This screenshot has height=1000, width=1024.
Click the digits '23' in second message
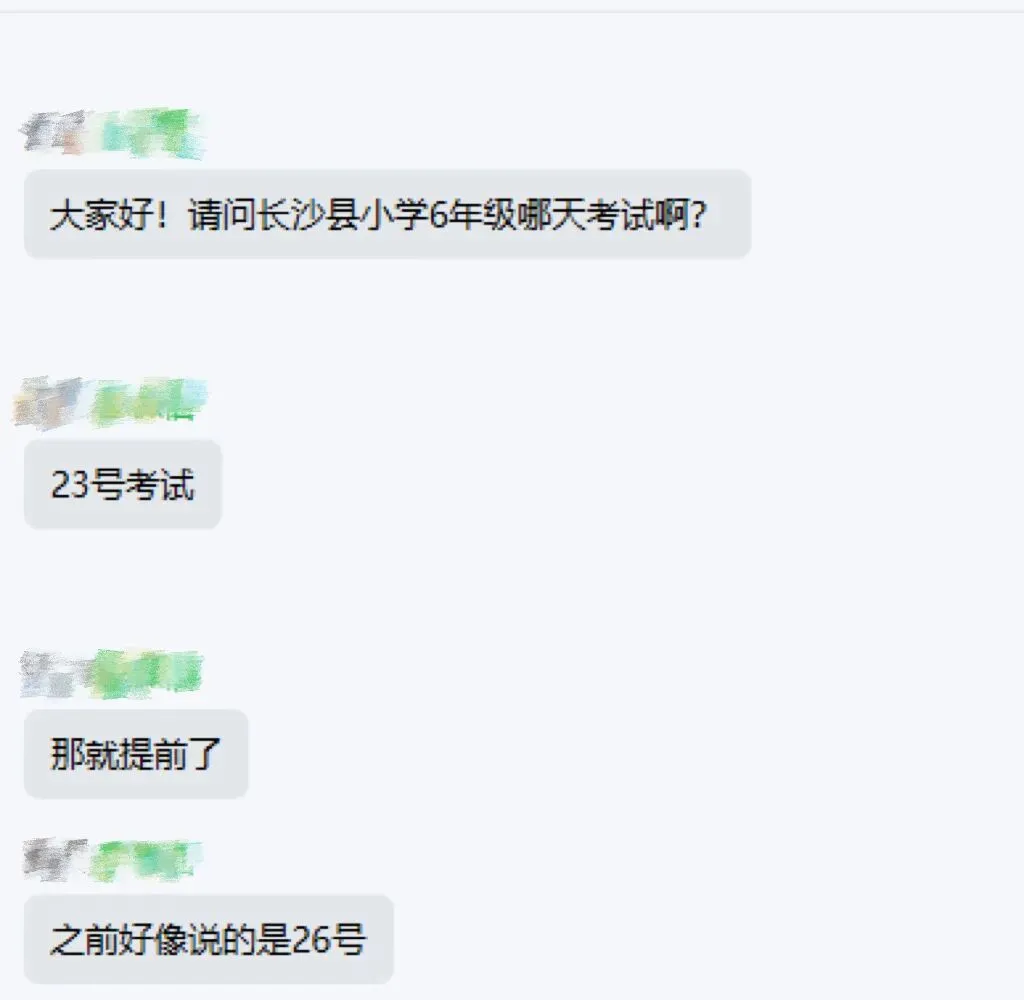[x=69, y=485]
